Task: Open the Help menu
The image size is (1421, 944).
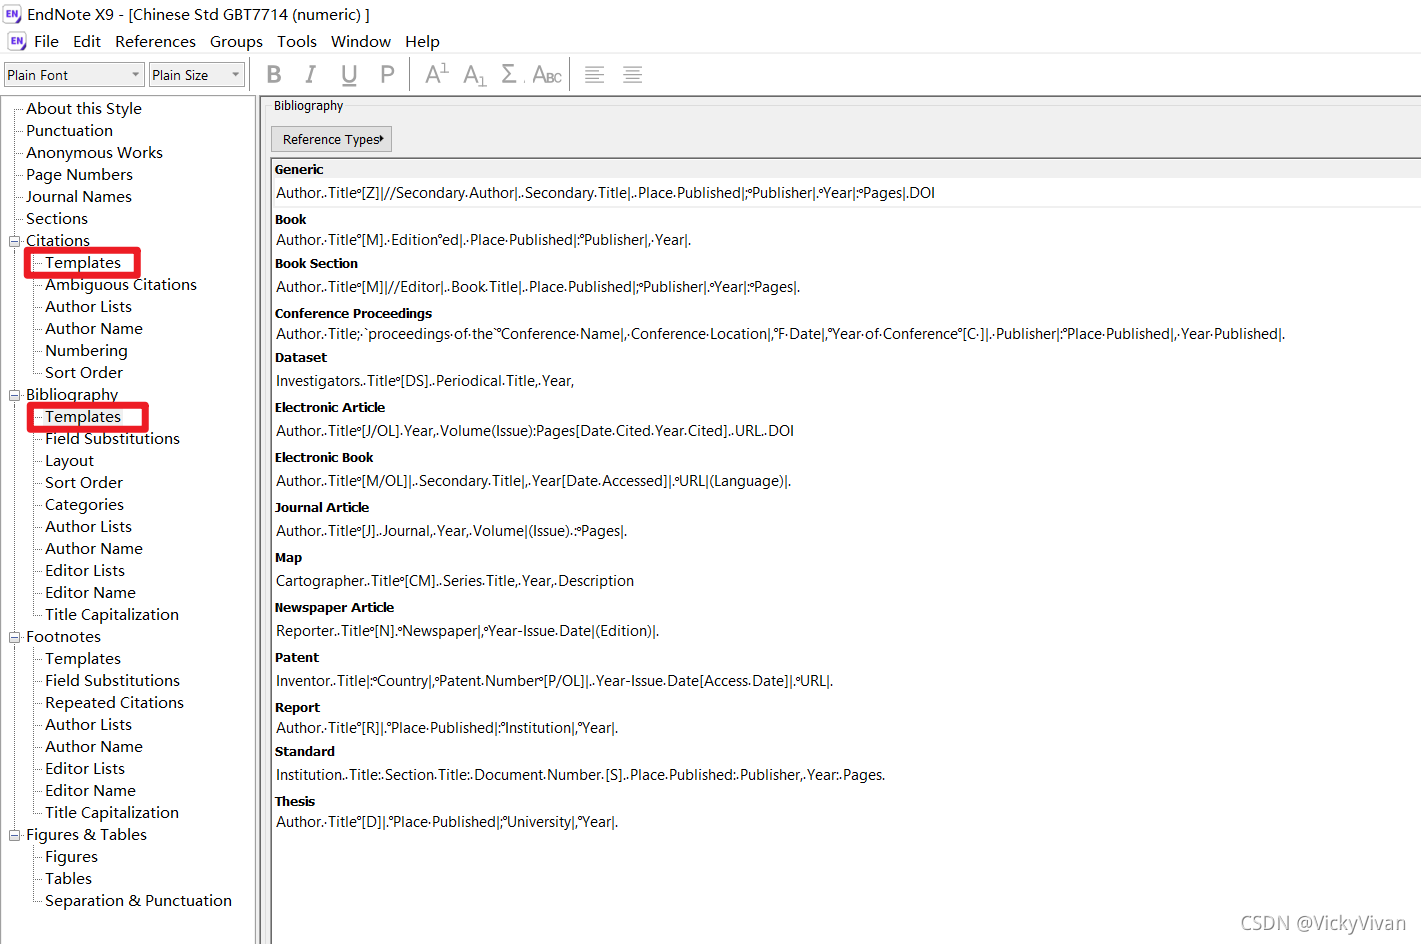Action: click(422, 41)
